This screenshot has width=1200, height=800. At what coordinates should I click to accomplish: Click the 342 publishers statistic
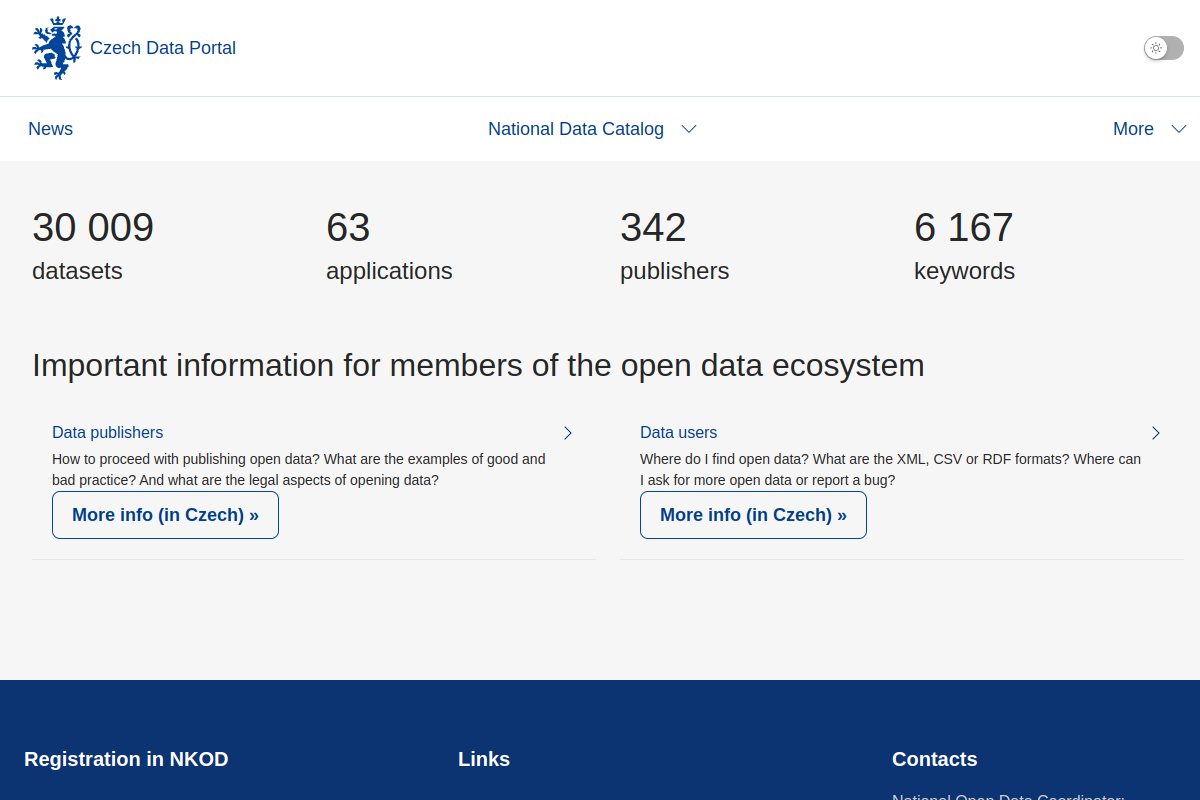coord(674,246)
